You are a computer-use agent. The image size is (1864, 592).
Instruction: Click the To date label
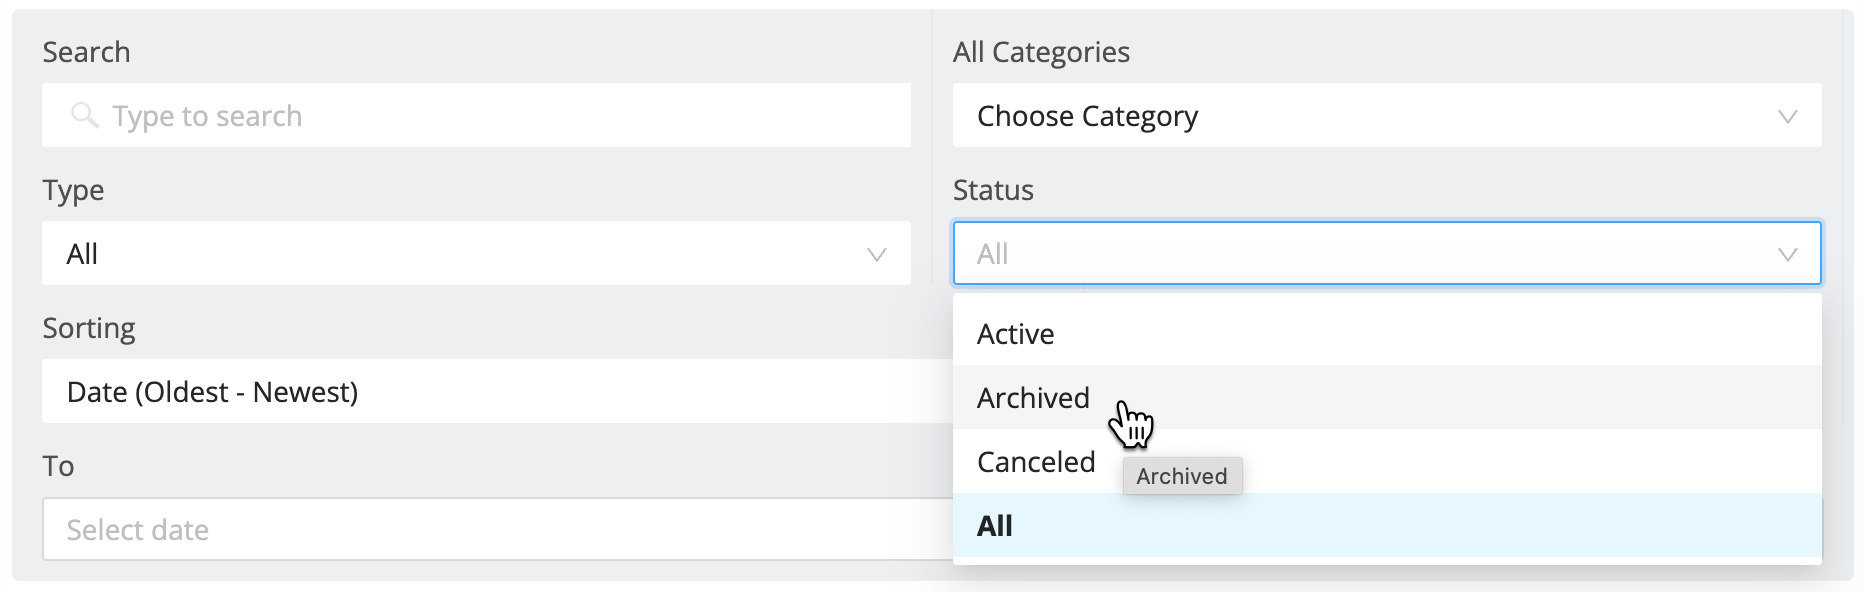[58, 466]
